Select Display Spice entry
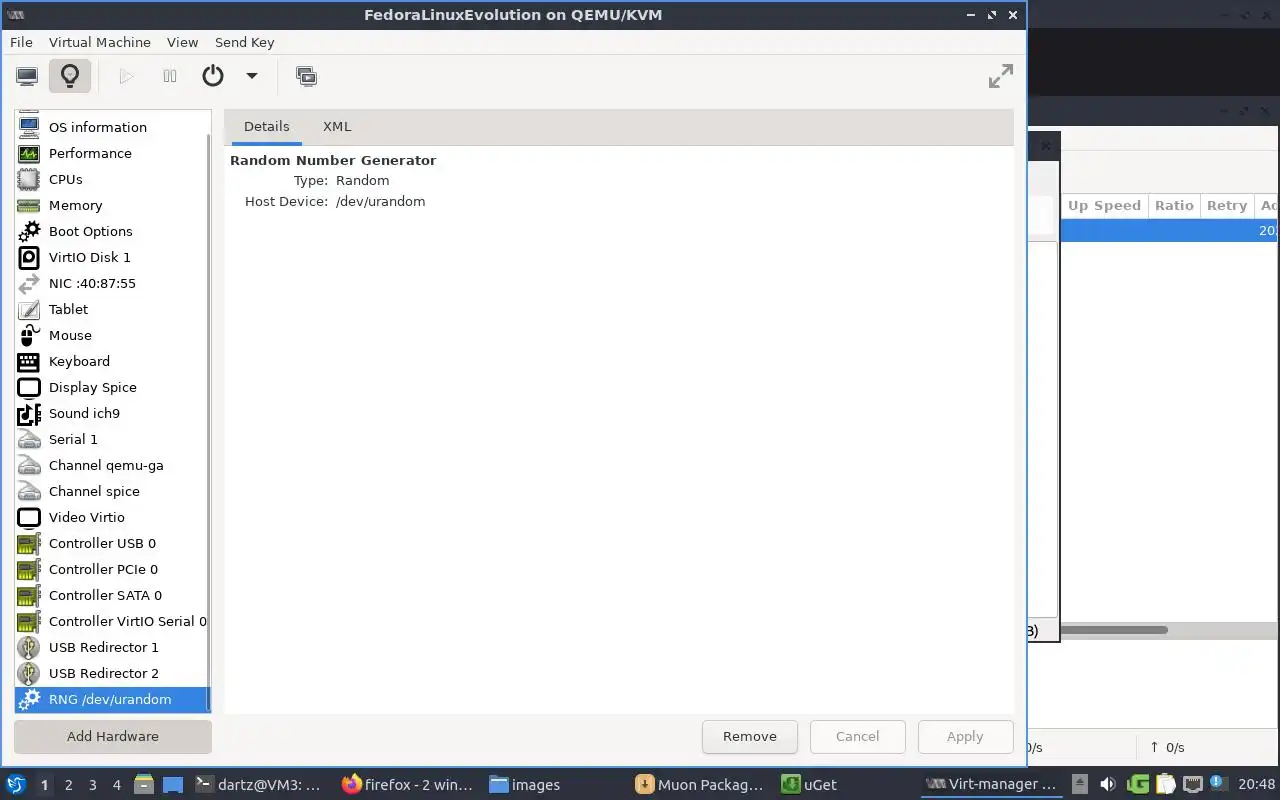This screenshot has width=1280, height=800. 112,387
